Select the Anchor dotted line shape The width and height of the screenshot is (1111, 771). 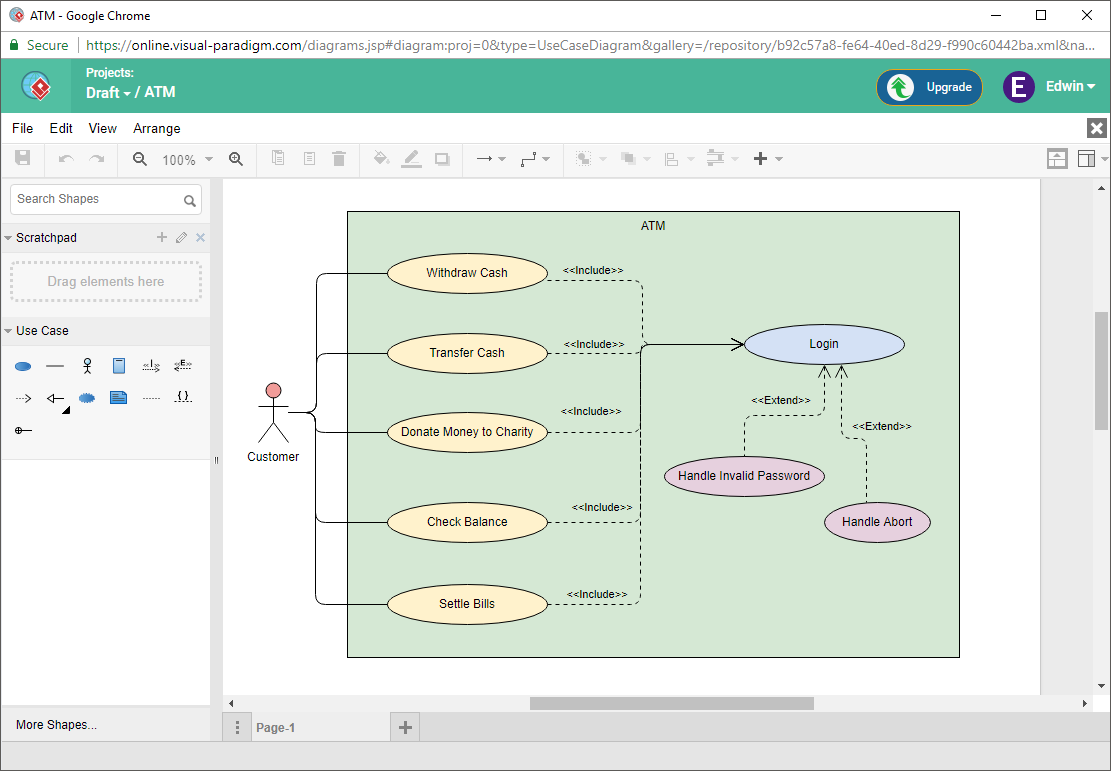151,398
